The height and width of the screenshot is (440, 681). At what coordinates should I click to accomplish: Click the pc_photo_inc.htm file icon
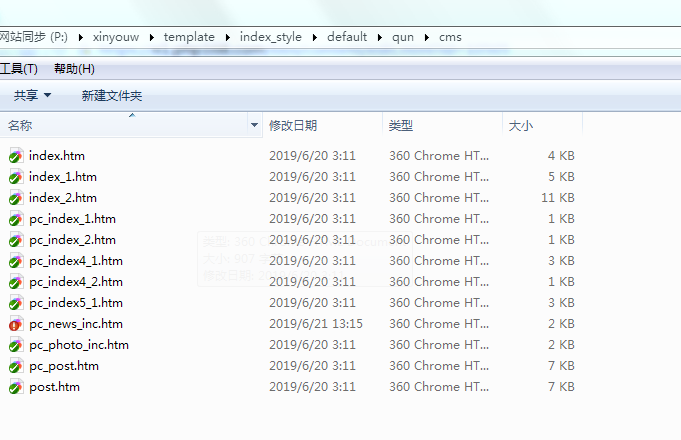pyautogui.click(x=16, y=345)
